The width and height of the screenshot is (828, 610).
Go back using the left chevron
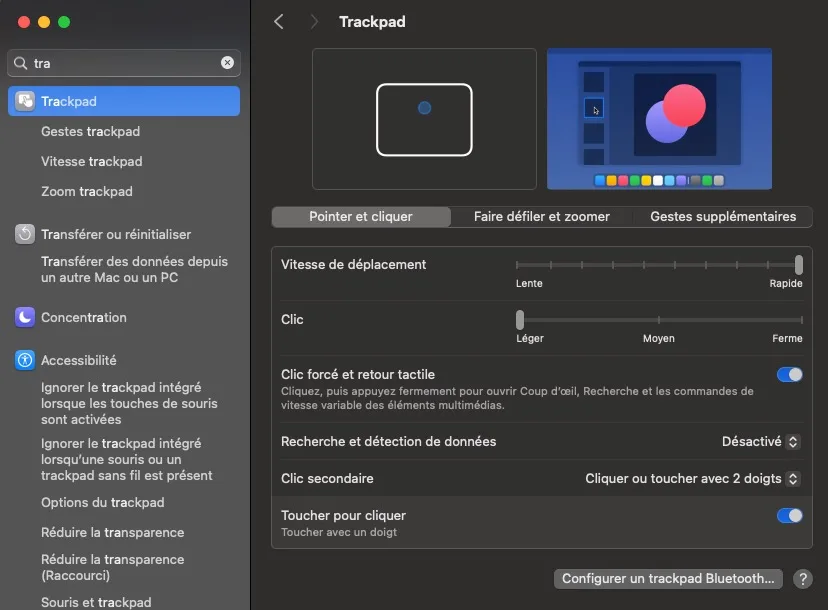(x=279, y=22)
